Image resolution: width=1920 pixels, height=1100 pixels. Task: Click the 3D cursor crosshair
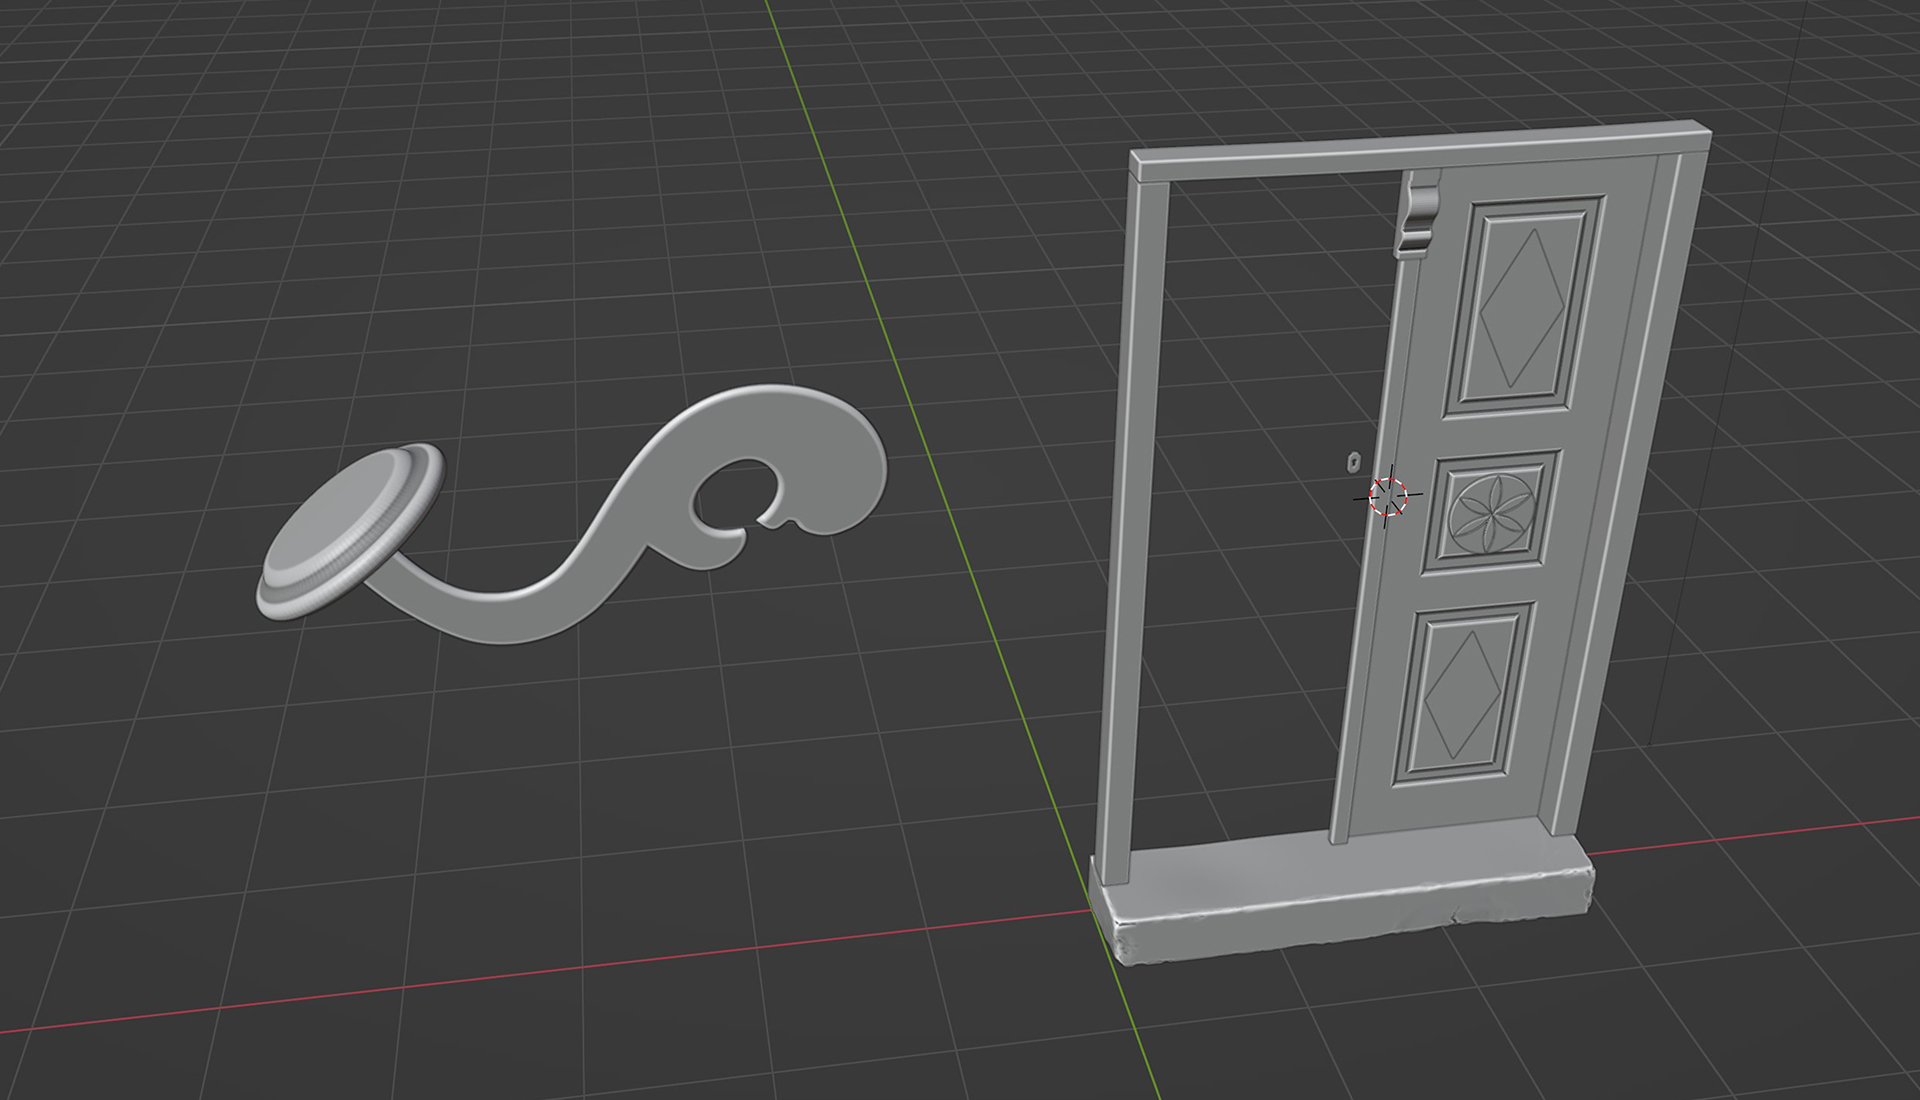[x=1387, y=496]
